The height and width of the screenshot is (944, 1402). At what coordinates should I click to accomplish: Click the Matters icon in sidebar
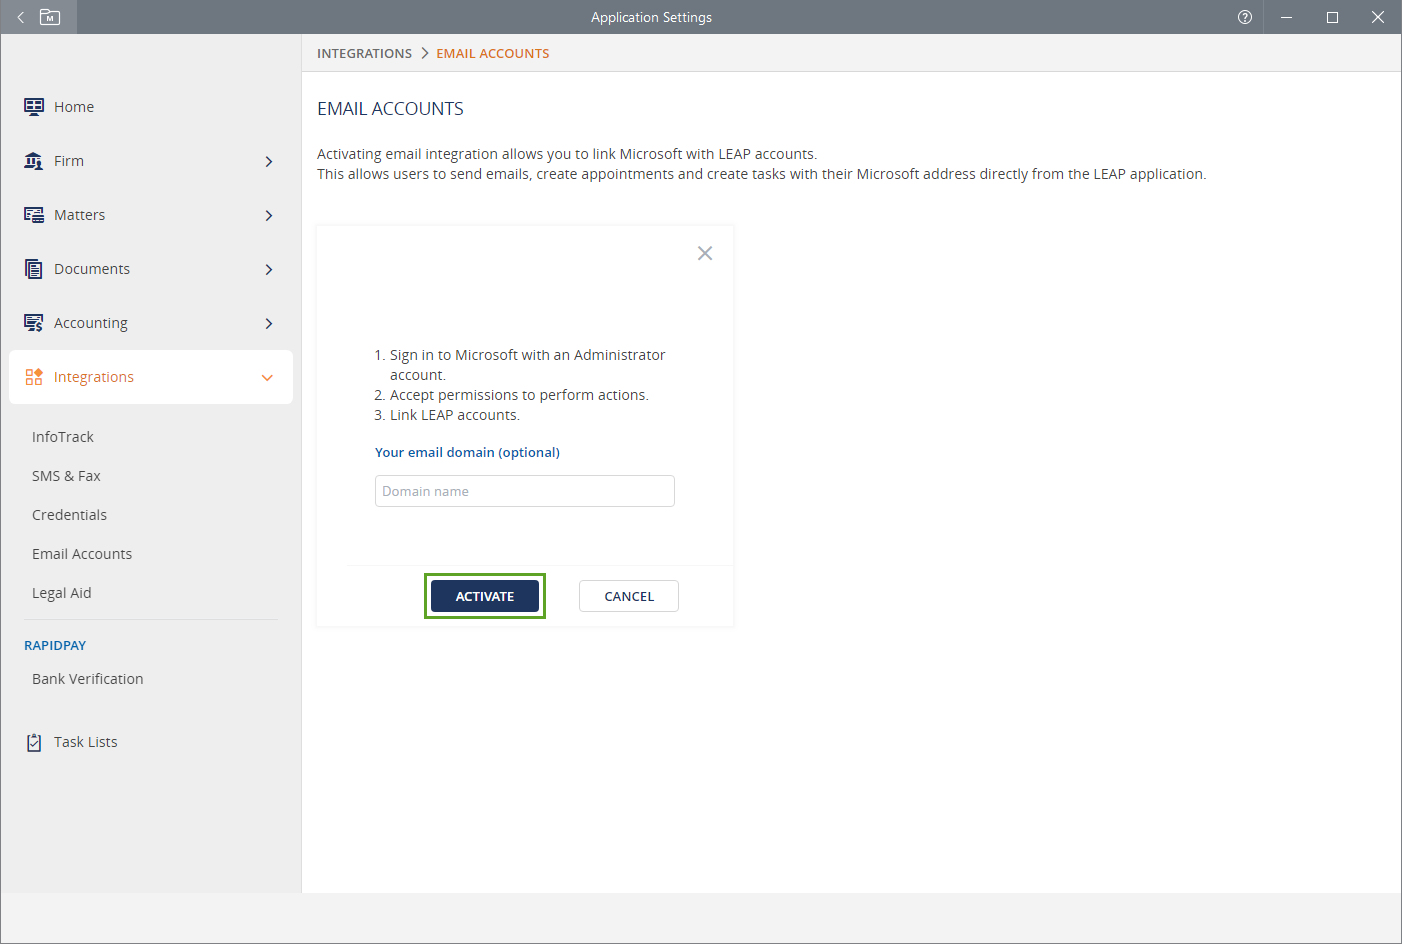click(34, 215)
